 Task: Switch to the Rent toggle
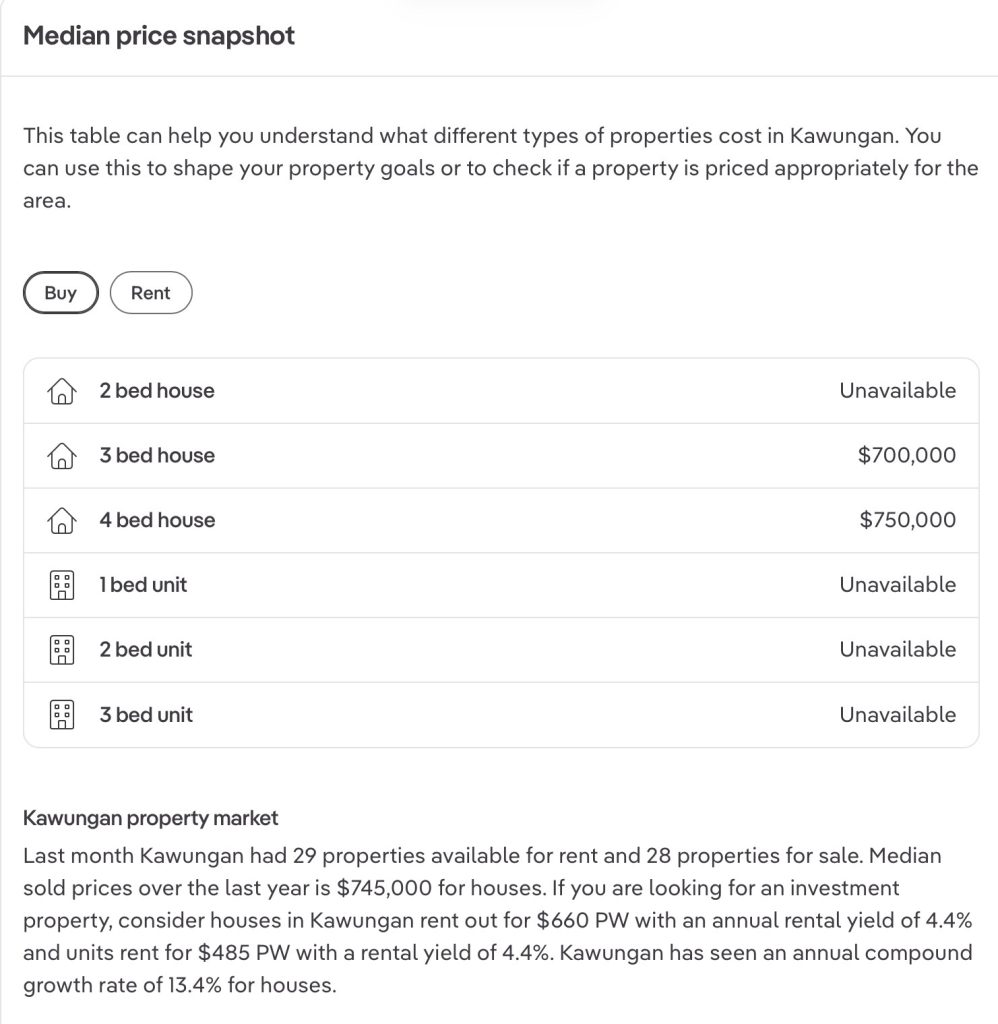150,293
